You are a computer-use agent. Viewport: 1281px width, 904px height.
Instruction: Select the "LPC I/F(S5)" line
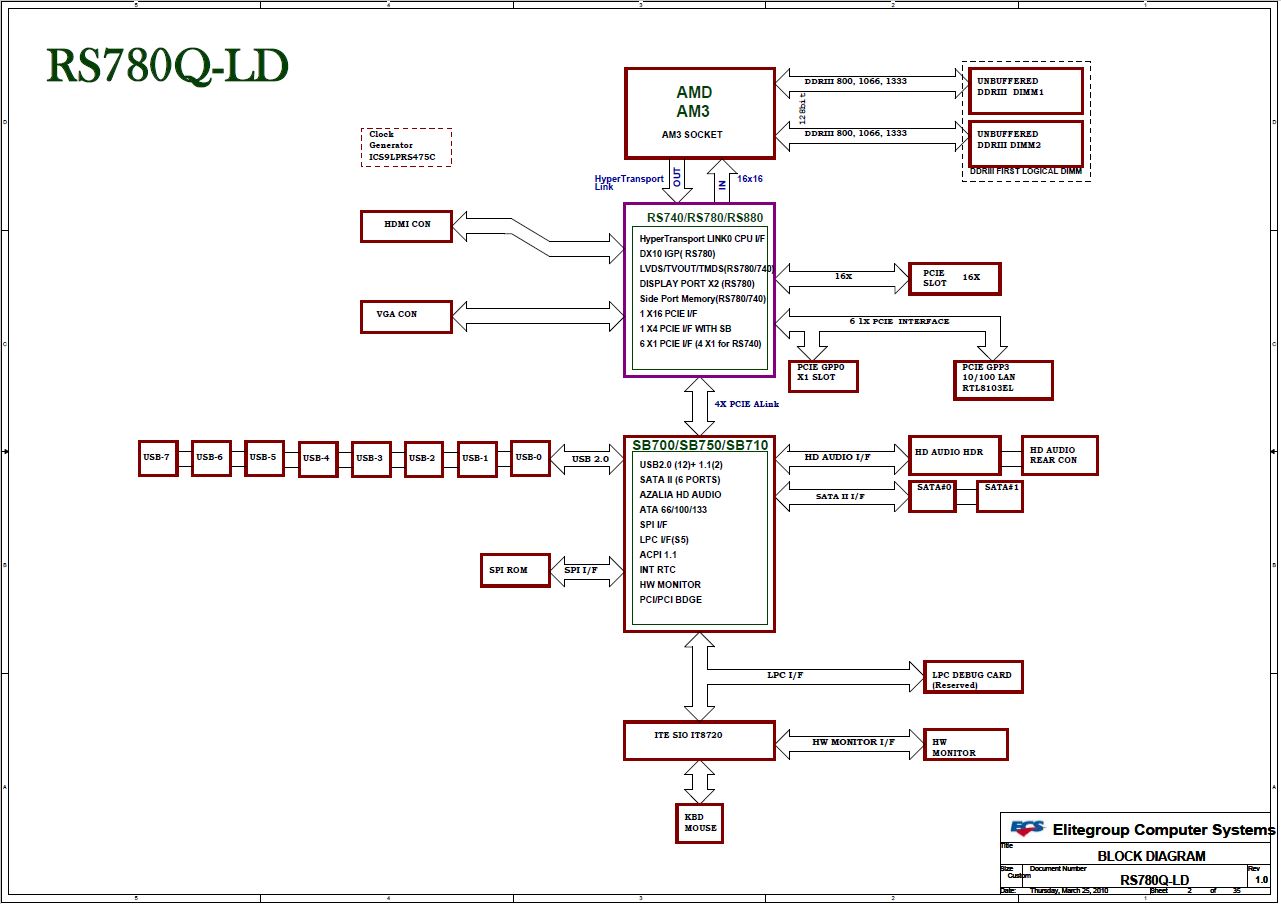664,539
